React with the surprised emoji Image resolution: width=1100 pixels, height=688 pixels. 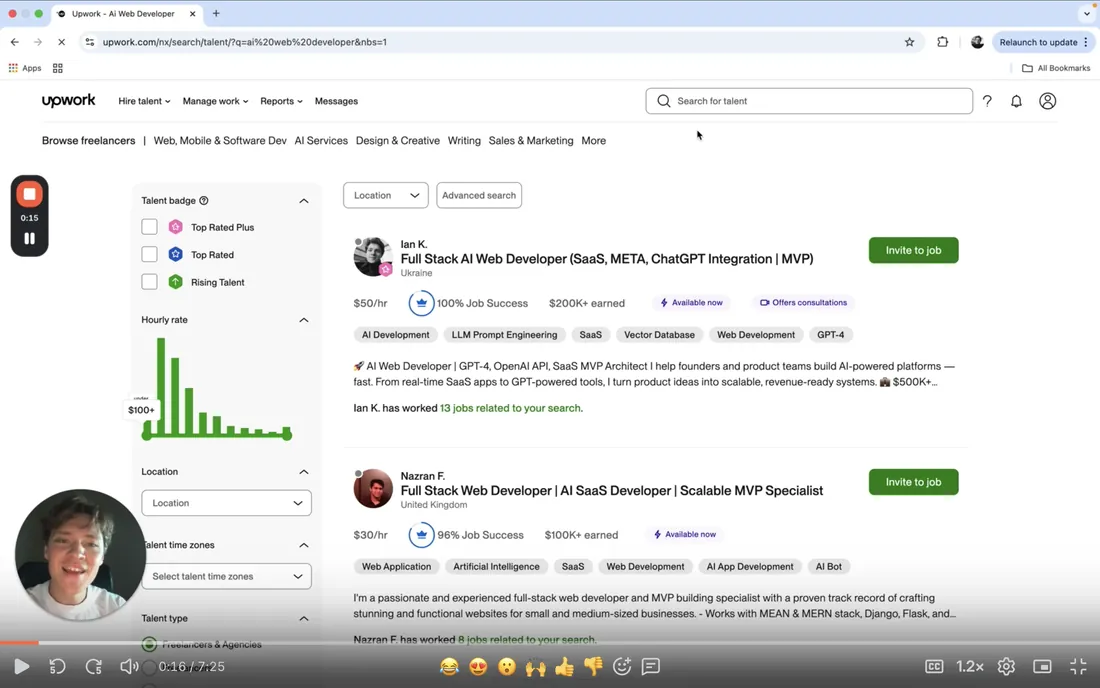click(x=507, y=666)
